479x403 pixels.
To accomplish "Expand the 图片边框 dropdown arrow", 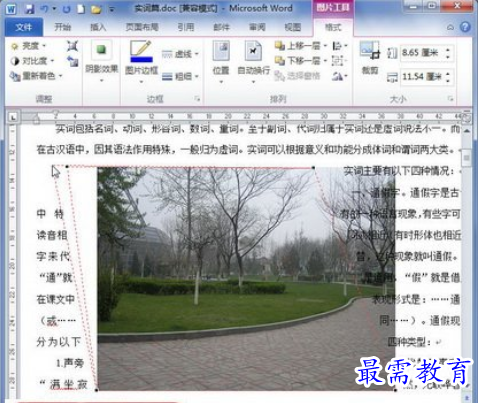I will coord(141,81).
